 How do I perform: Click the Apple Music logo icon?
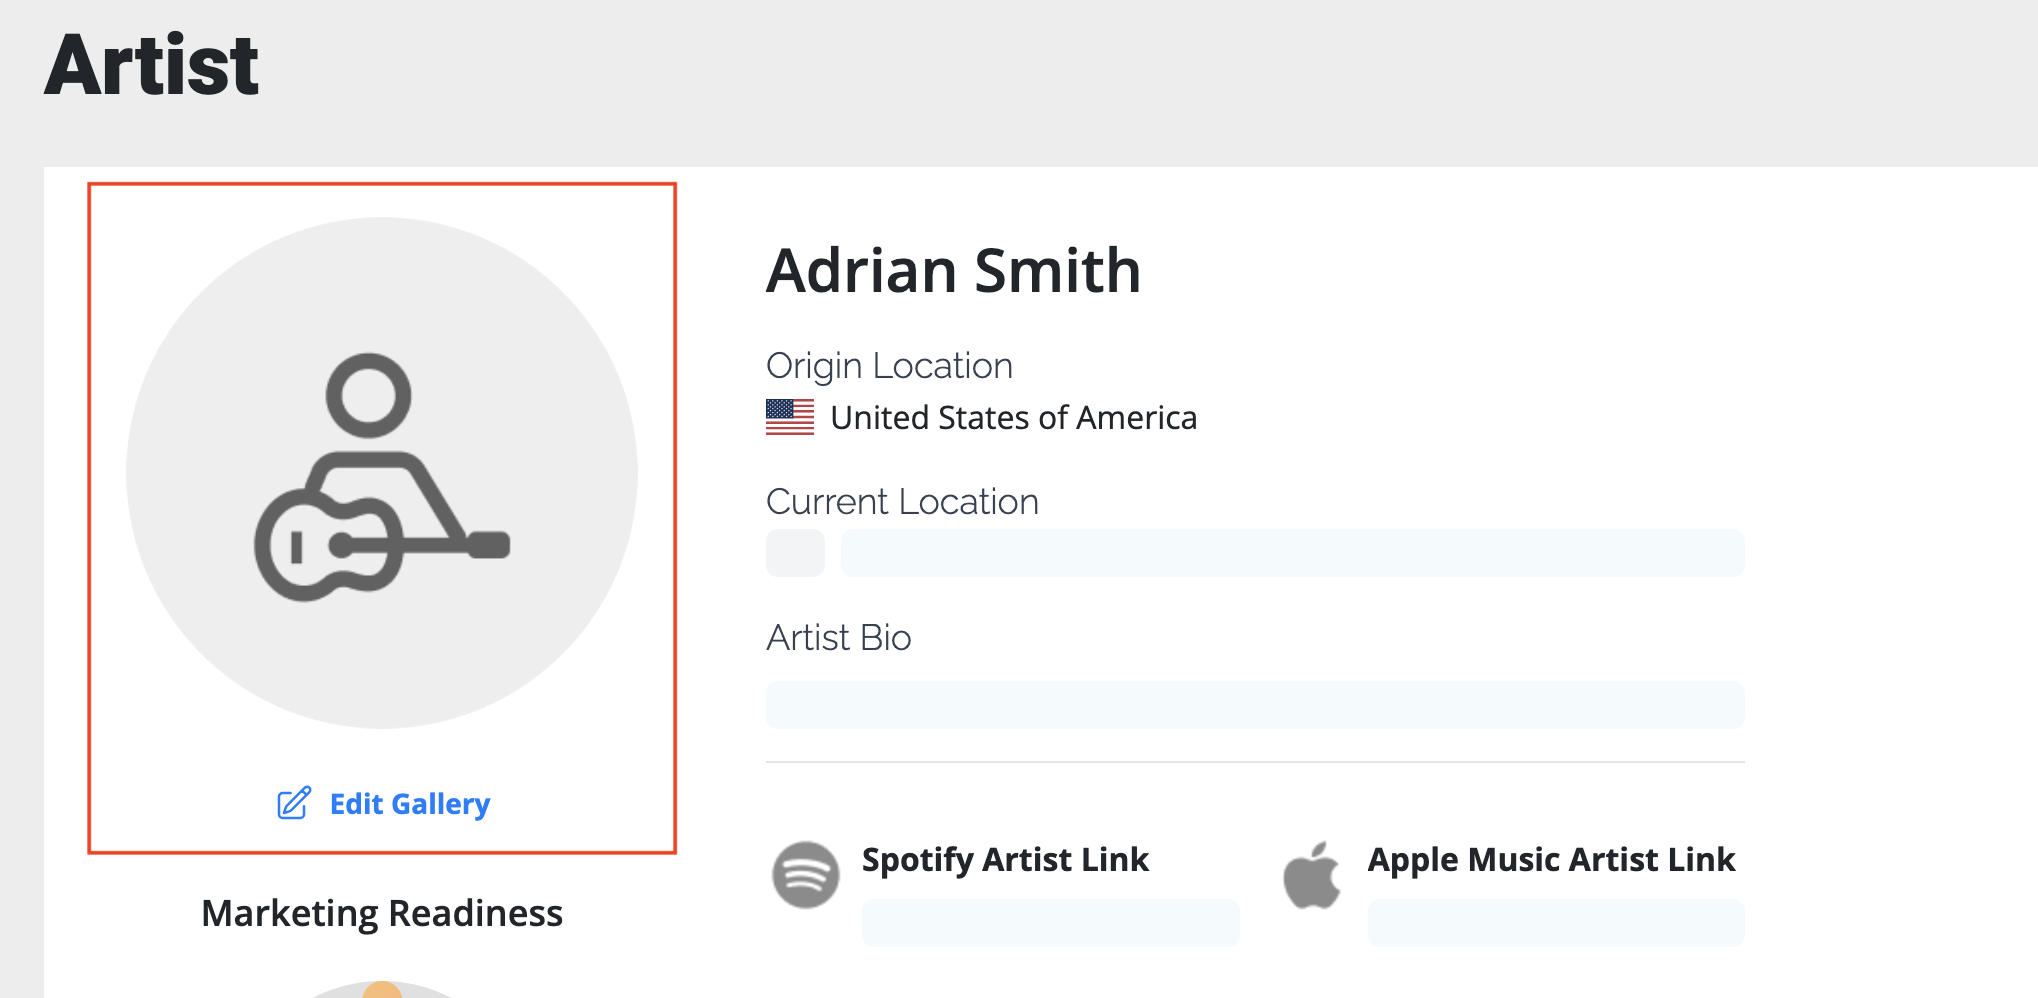coord(1312,875)
